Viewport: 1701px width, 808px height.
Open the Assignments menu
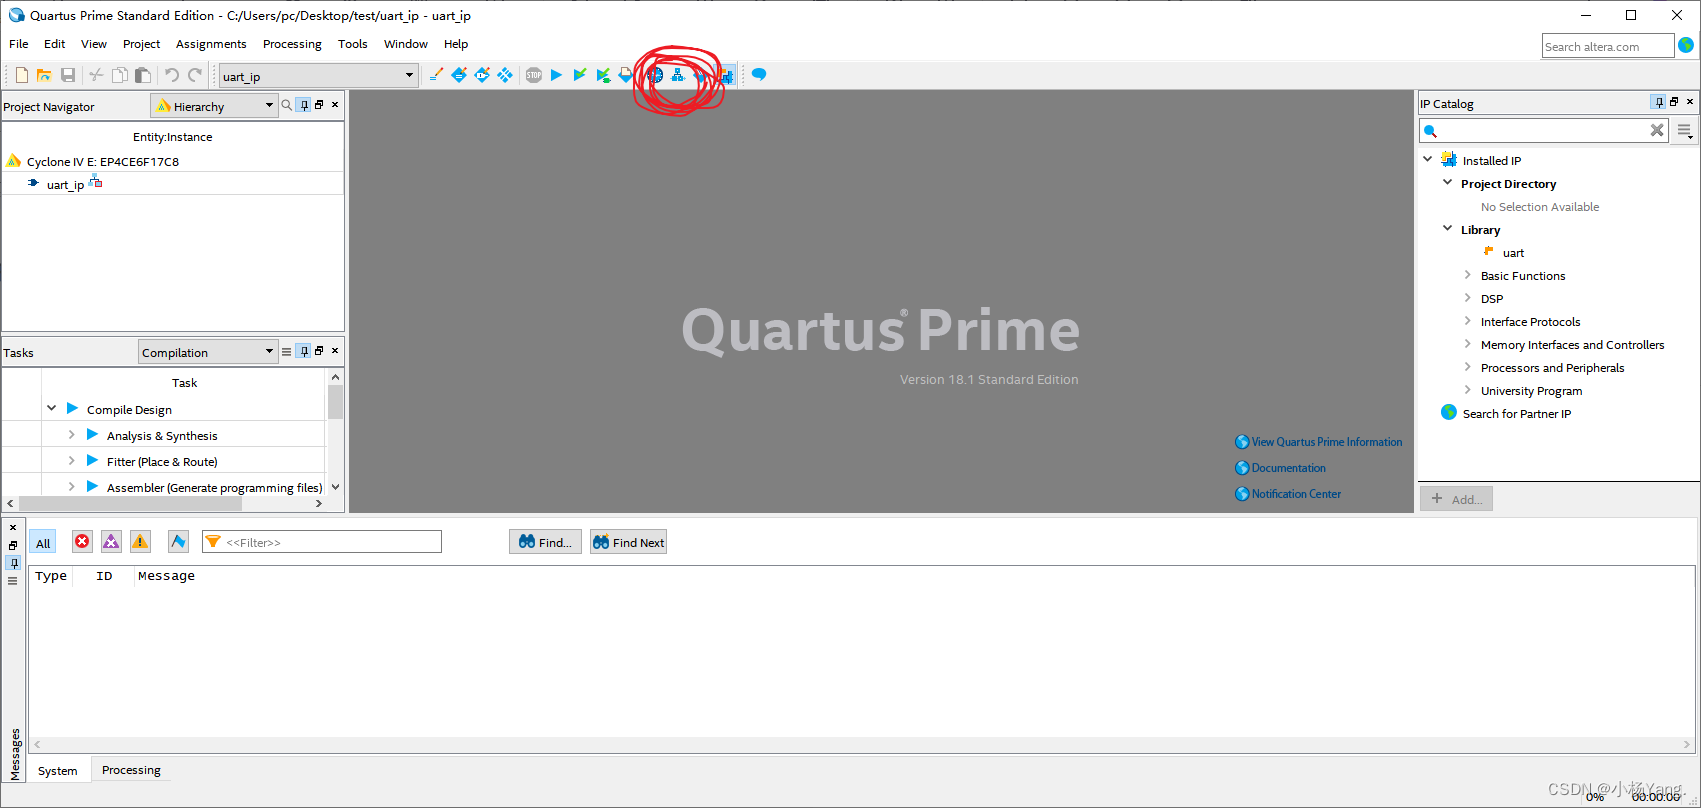click(211, 44)
